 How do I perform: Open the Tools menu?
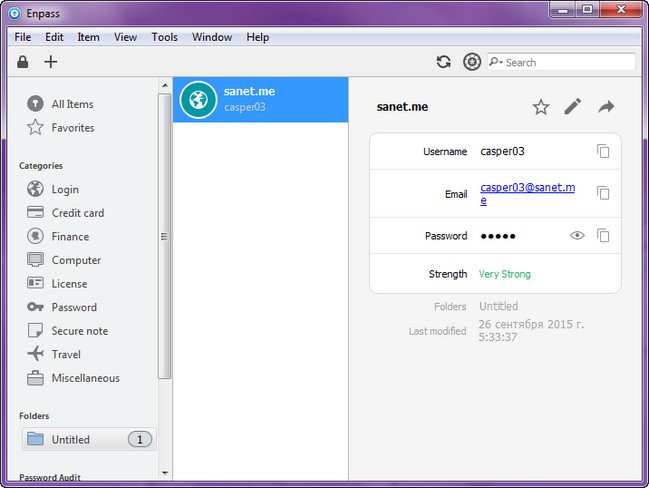point(164,37)
